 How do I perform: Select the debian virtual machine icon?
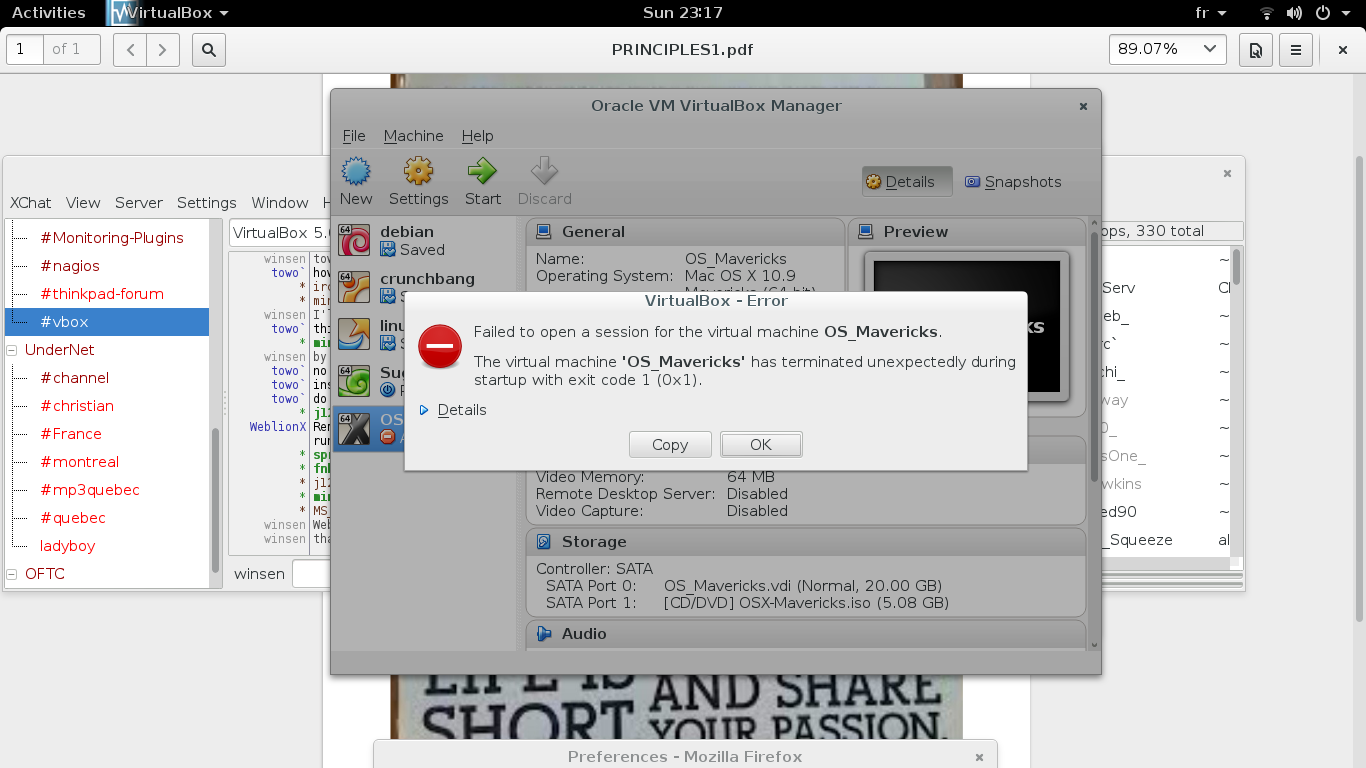(355, 240)
